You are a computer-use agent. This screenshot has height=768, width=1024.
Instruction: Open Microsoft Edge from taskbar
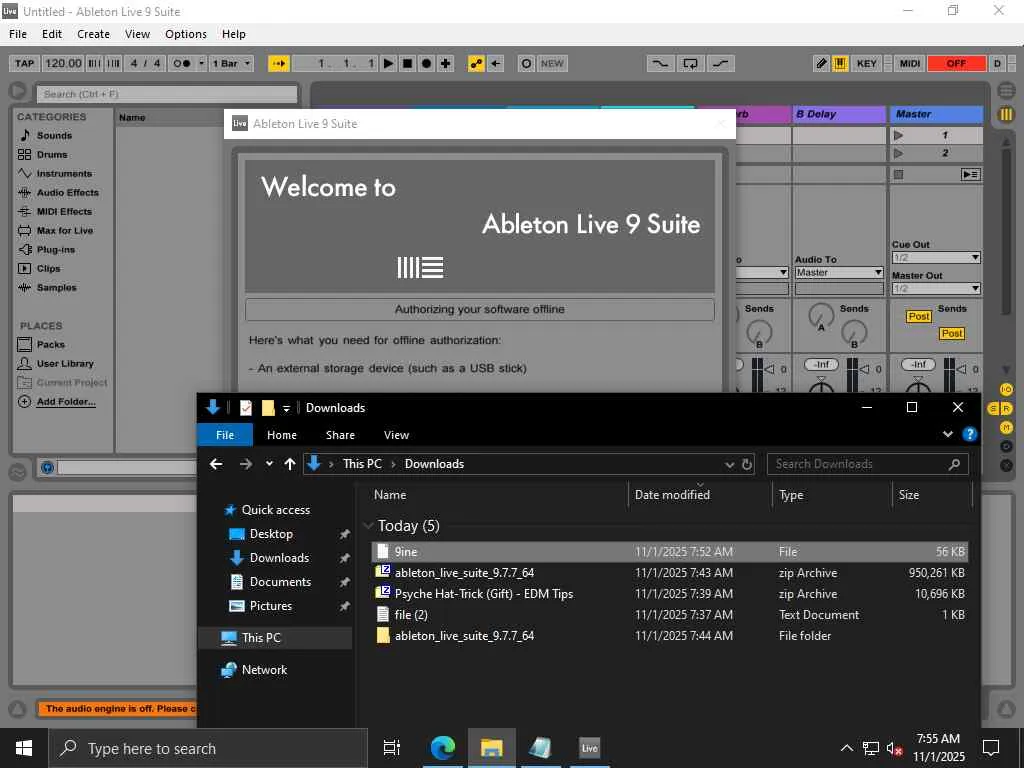pos(443,748)
